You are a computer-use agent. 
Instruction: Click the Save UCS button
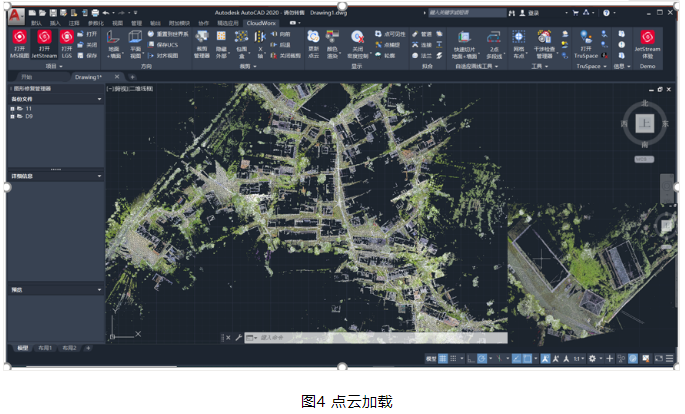[166, 45]
